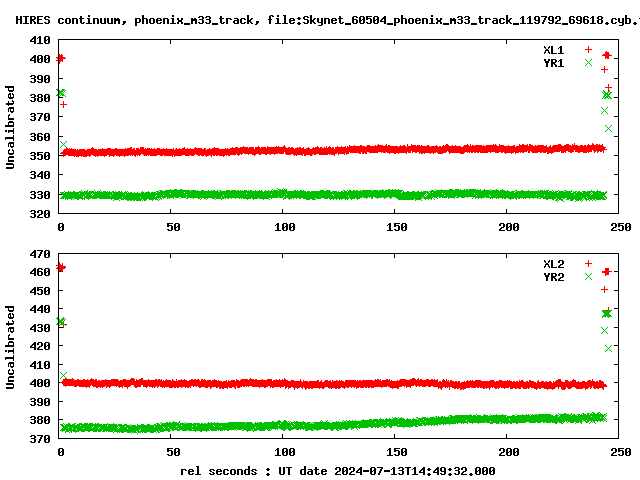Click the XL2 legend label

pos(553,264)
